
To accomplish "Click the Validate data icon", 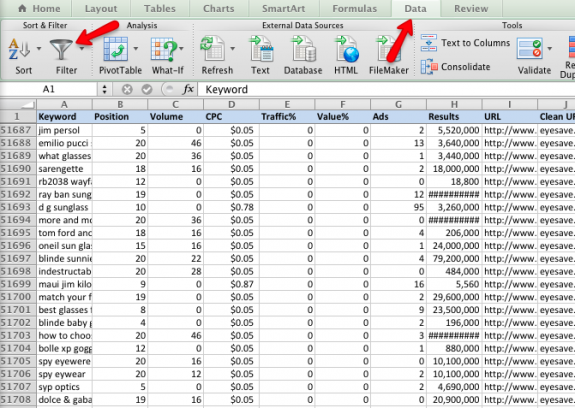I will [x=529, y=48].
